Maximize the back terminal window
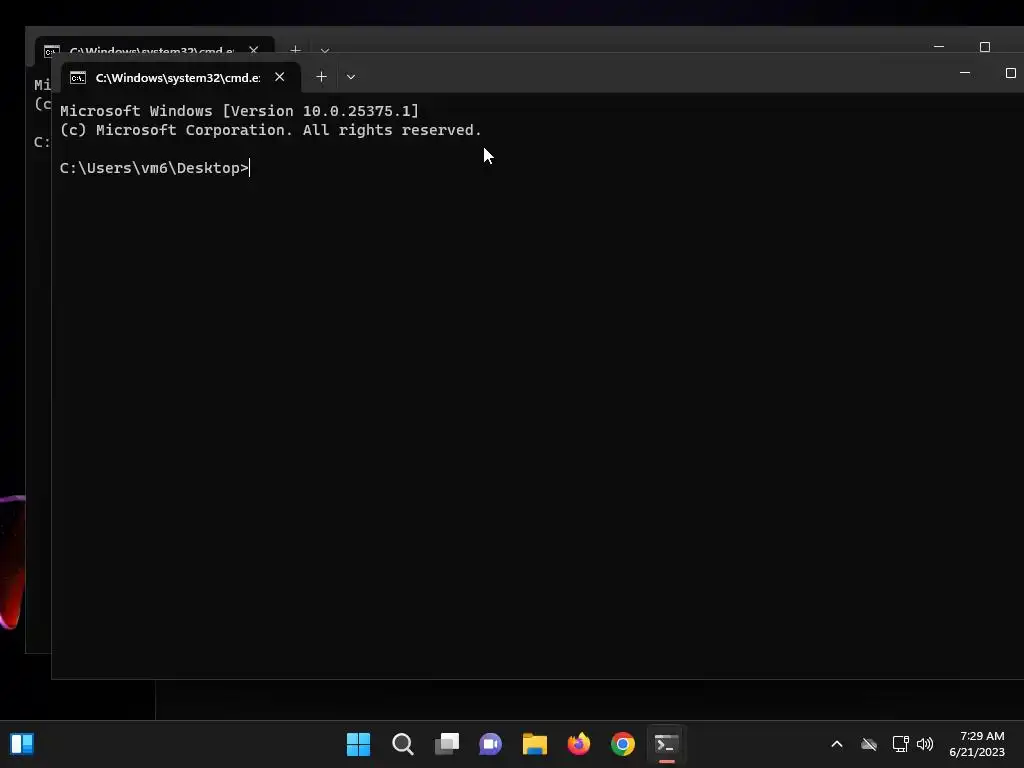Screen dimensions: 1024x768 pos(985,47)
